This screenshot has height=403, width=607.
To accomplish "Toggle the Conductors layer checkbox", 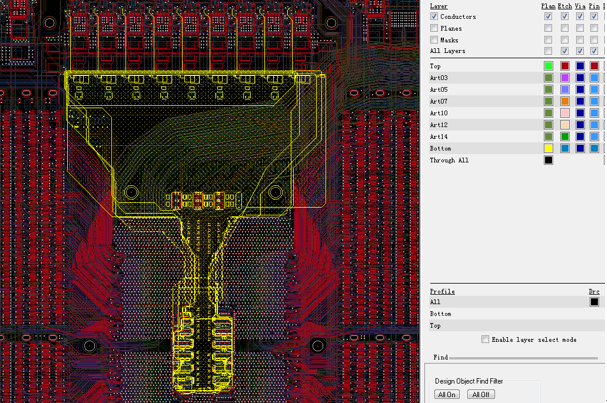I will [x=434, y=17].
